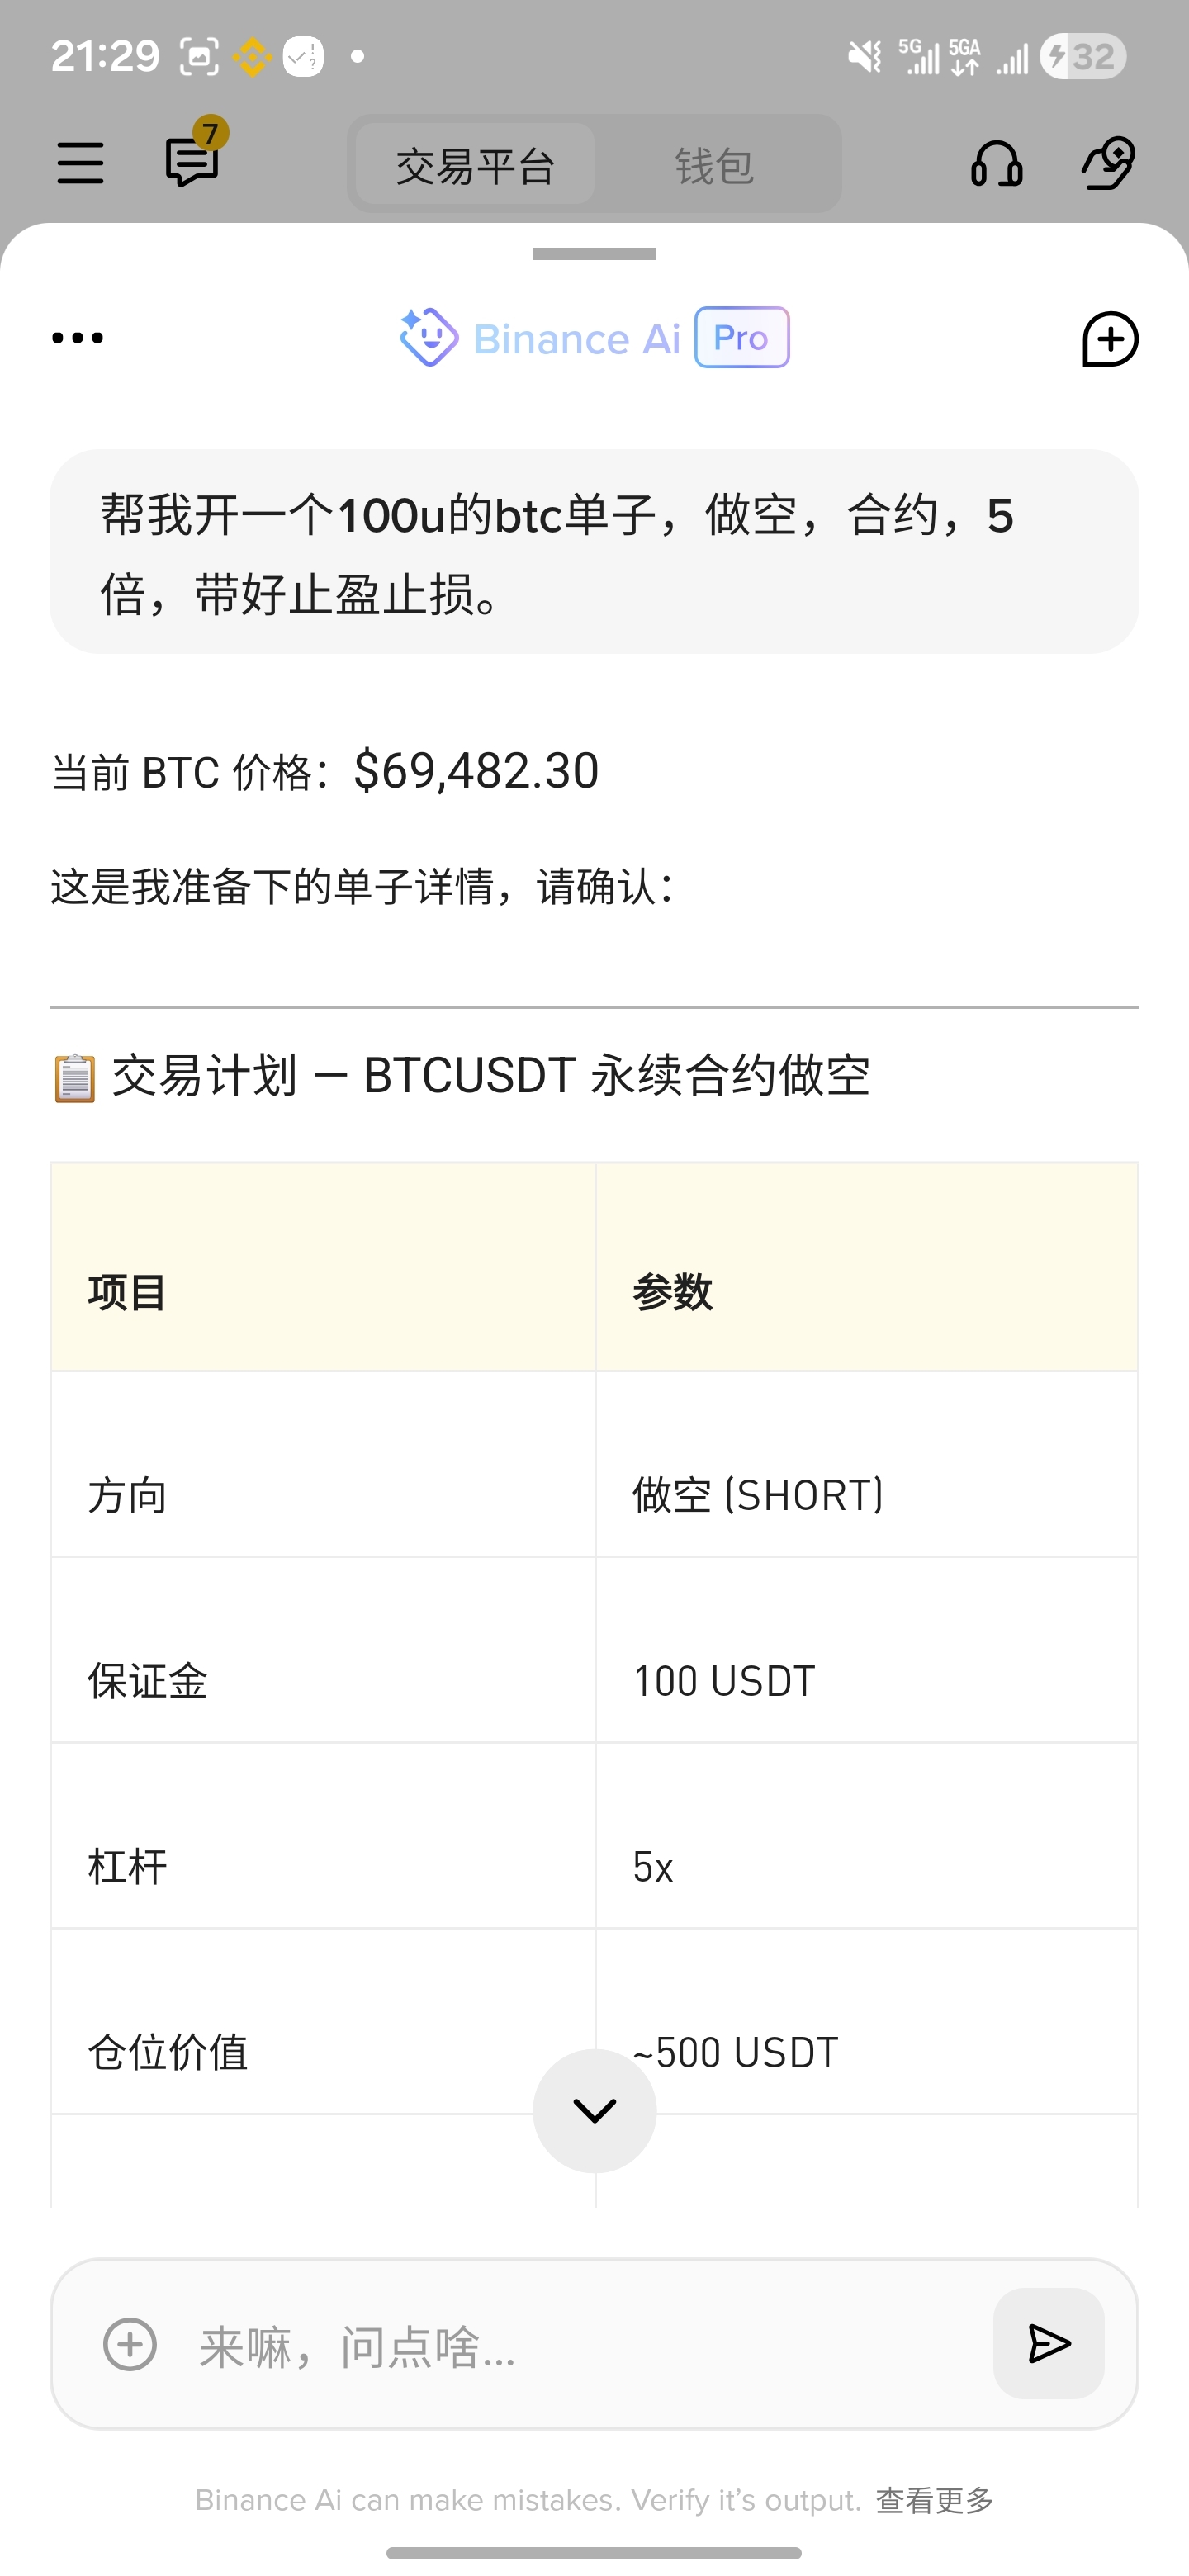Tap the sheet drag handle bar
Image resolution: width=1189 pixels, height=2576 pixels.
(x=594, y=254)
